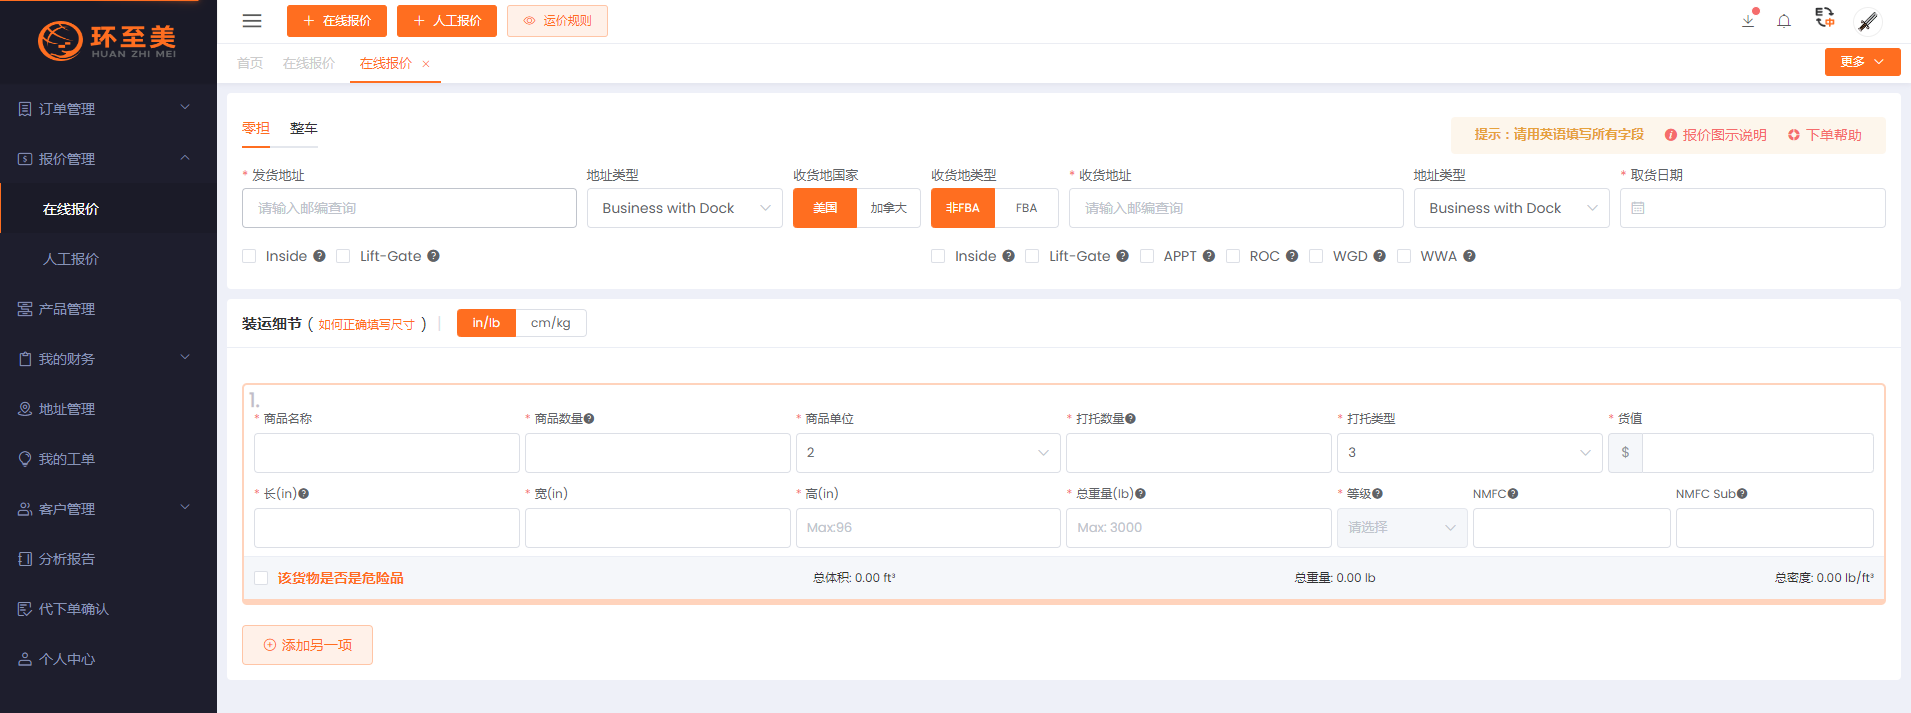Check the 该货物是否是危险品 checkbox
The image size is (1911, 713).
261,578
